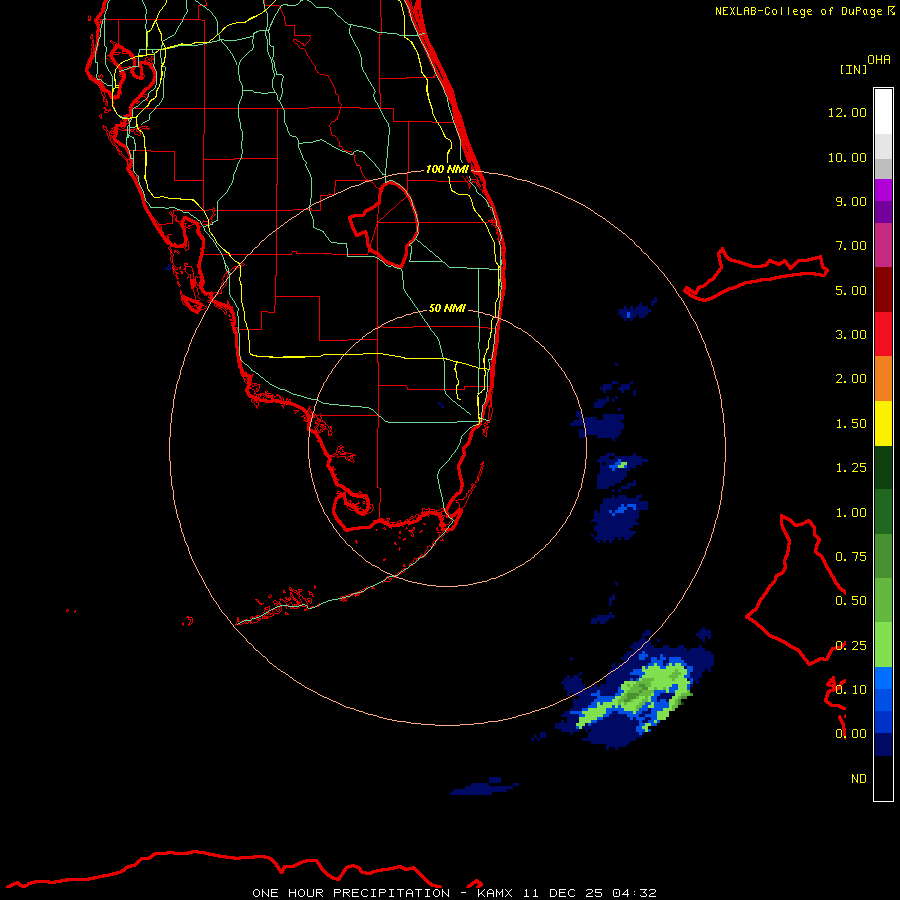The width and height of the screenshot is (900, 900).
Task: Click the 1.25 legend value
Action: (x=851, y=468)
